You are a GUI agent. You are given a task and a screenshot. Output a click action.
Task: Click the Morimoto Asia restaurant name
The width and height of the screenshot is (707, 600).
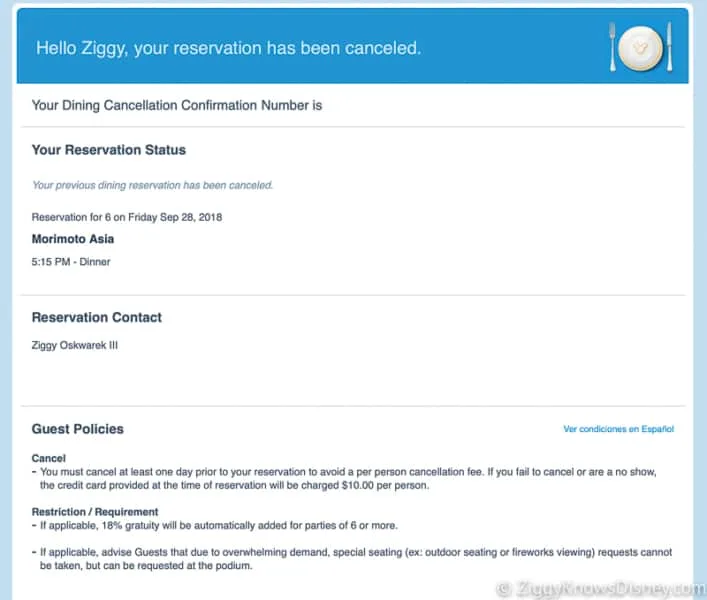(73, 239)
